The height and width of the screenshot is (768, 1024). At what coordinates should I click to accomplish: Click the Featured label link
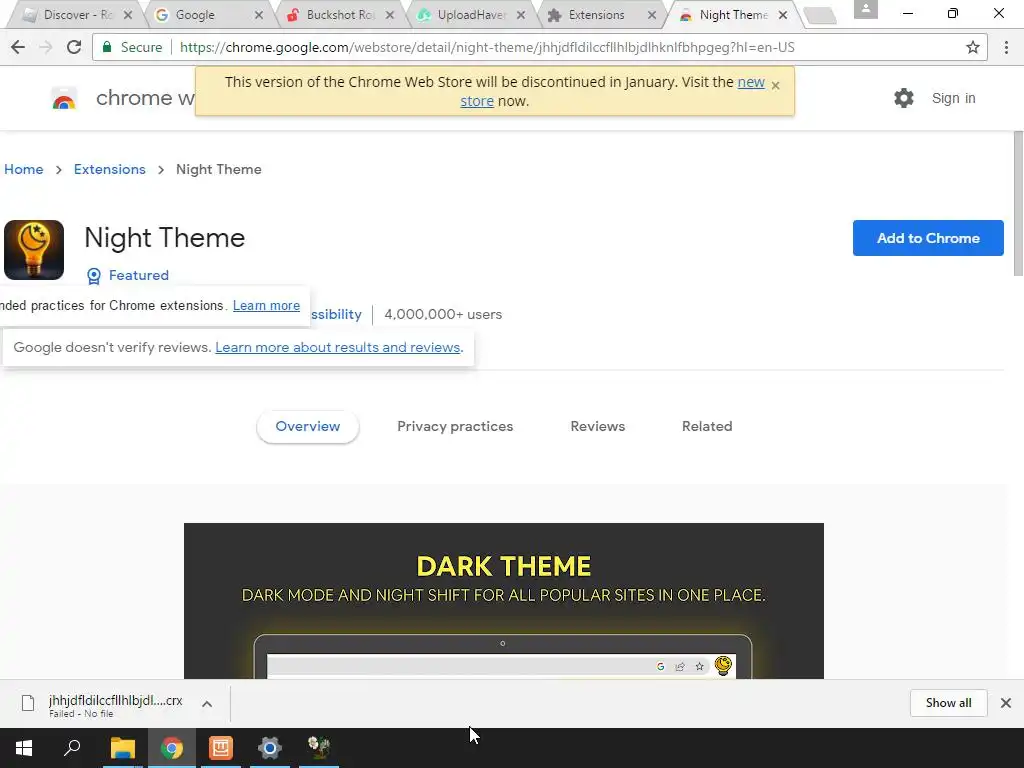138,276
